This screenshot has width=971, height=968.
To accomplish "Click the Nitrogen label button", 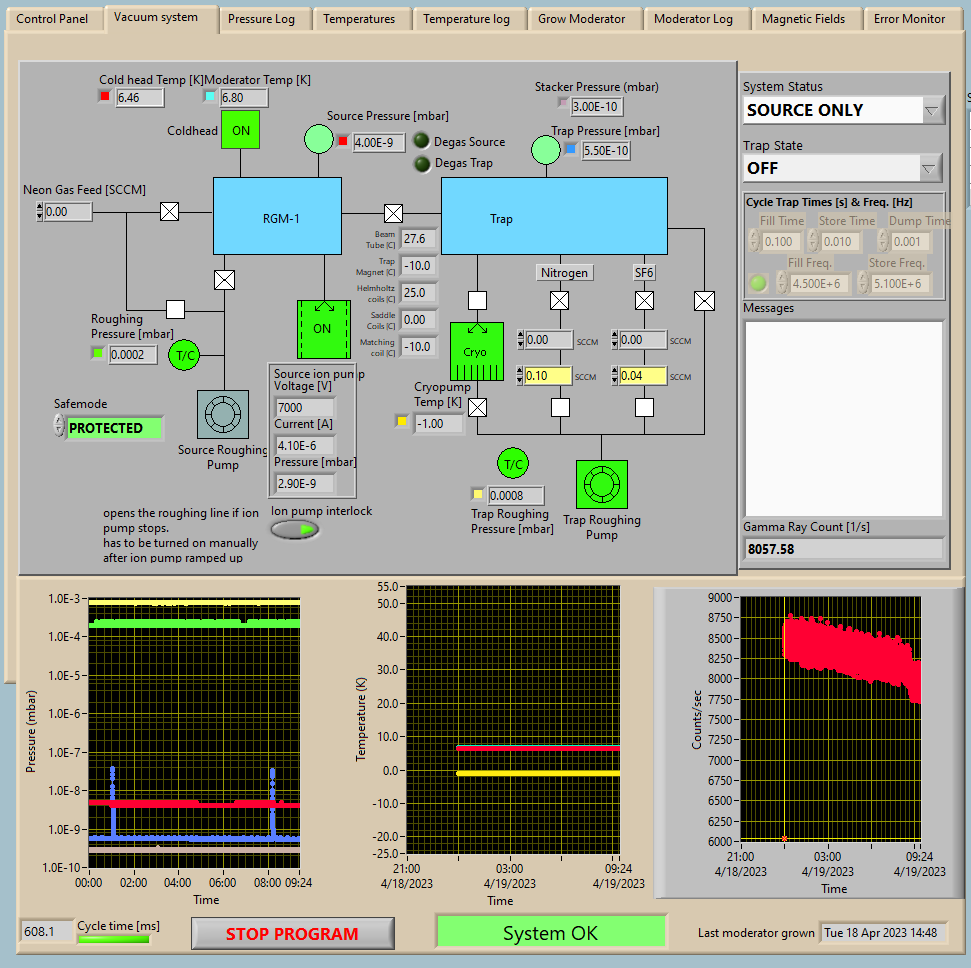I will pos(564,273).
